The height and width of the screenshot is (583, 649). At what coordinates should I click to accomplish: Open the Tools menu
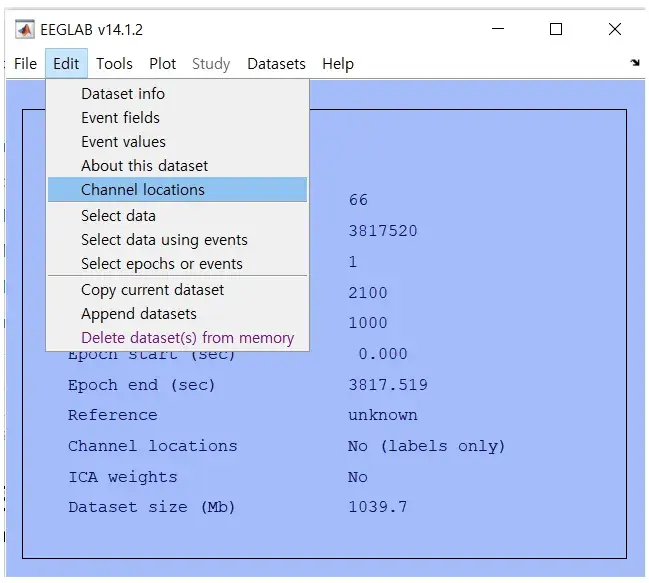tap(114, 64)
